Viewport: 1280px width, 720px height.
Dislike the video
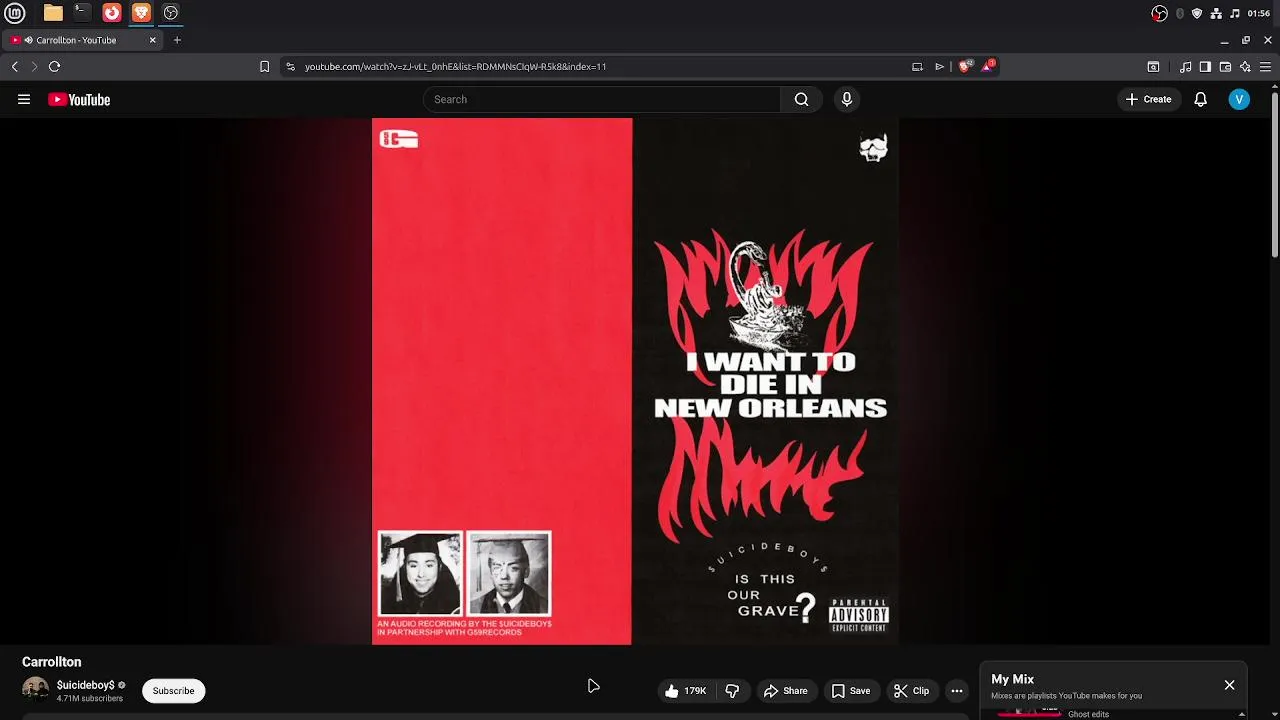coord(732,691)
